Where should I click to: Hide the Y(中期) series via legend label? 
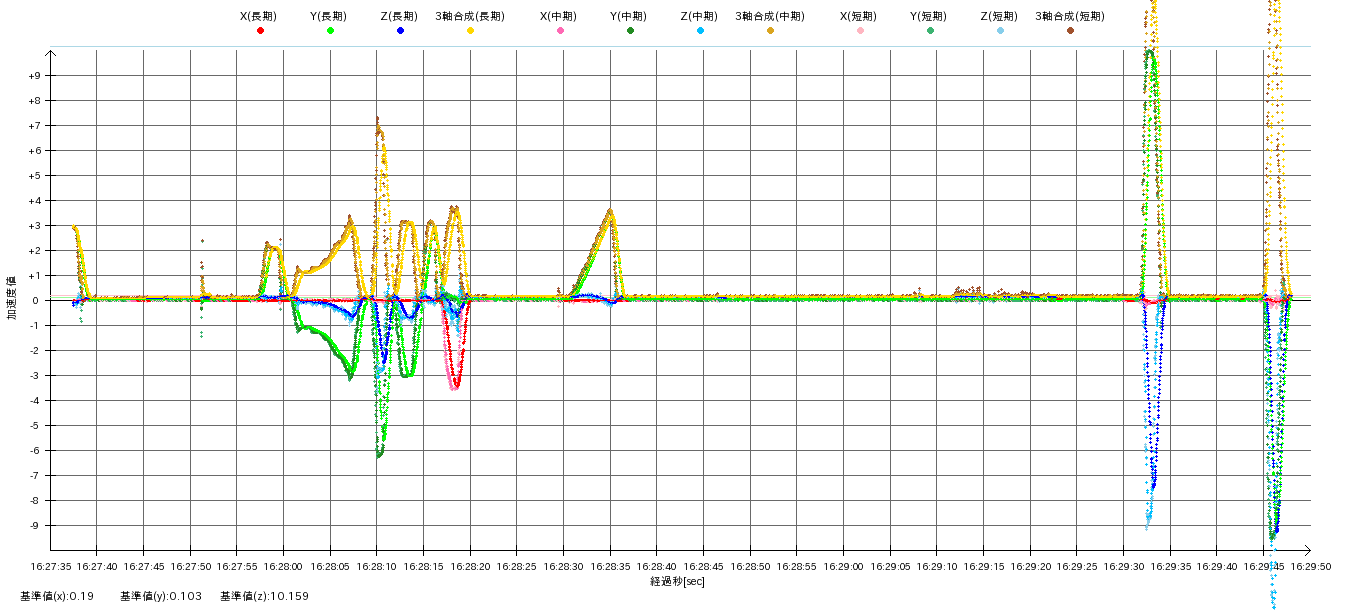pyautogui.click(x=628, y=16)
